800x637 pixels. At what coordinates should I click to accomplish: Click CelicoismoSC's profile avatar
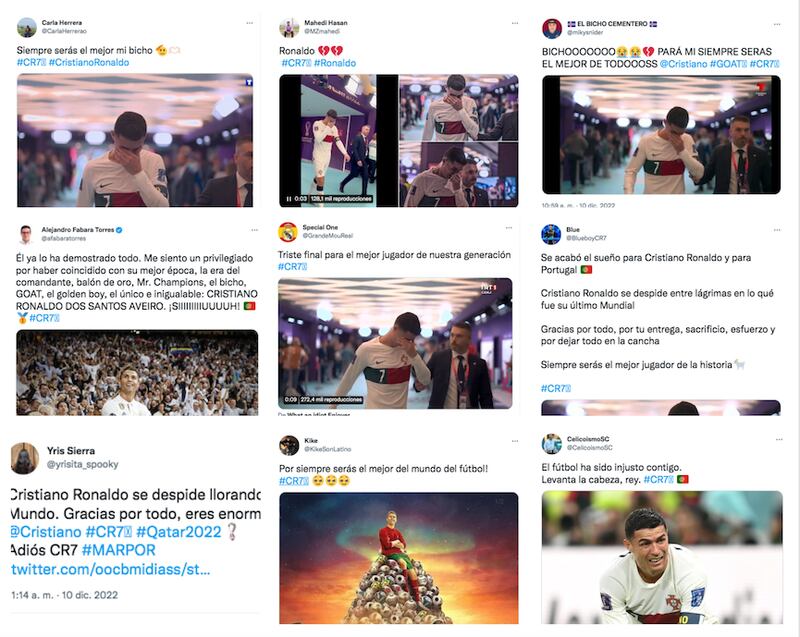click(552, 444)
